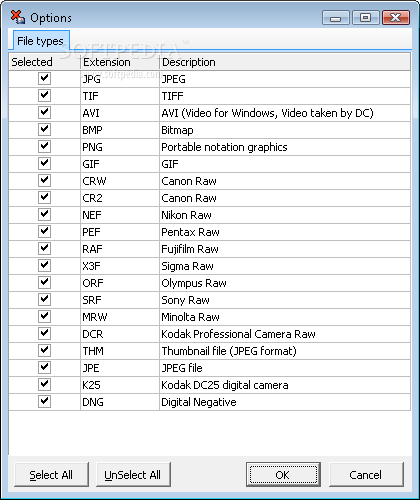420x500 pixels.
Task: Select Kodak Professional Camera Raw text
Action: pyautogui.click(x=238, y=334)
